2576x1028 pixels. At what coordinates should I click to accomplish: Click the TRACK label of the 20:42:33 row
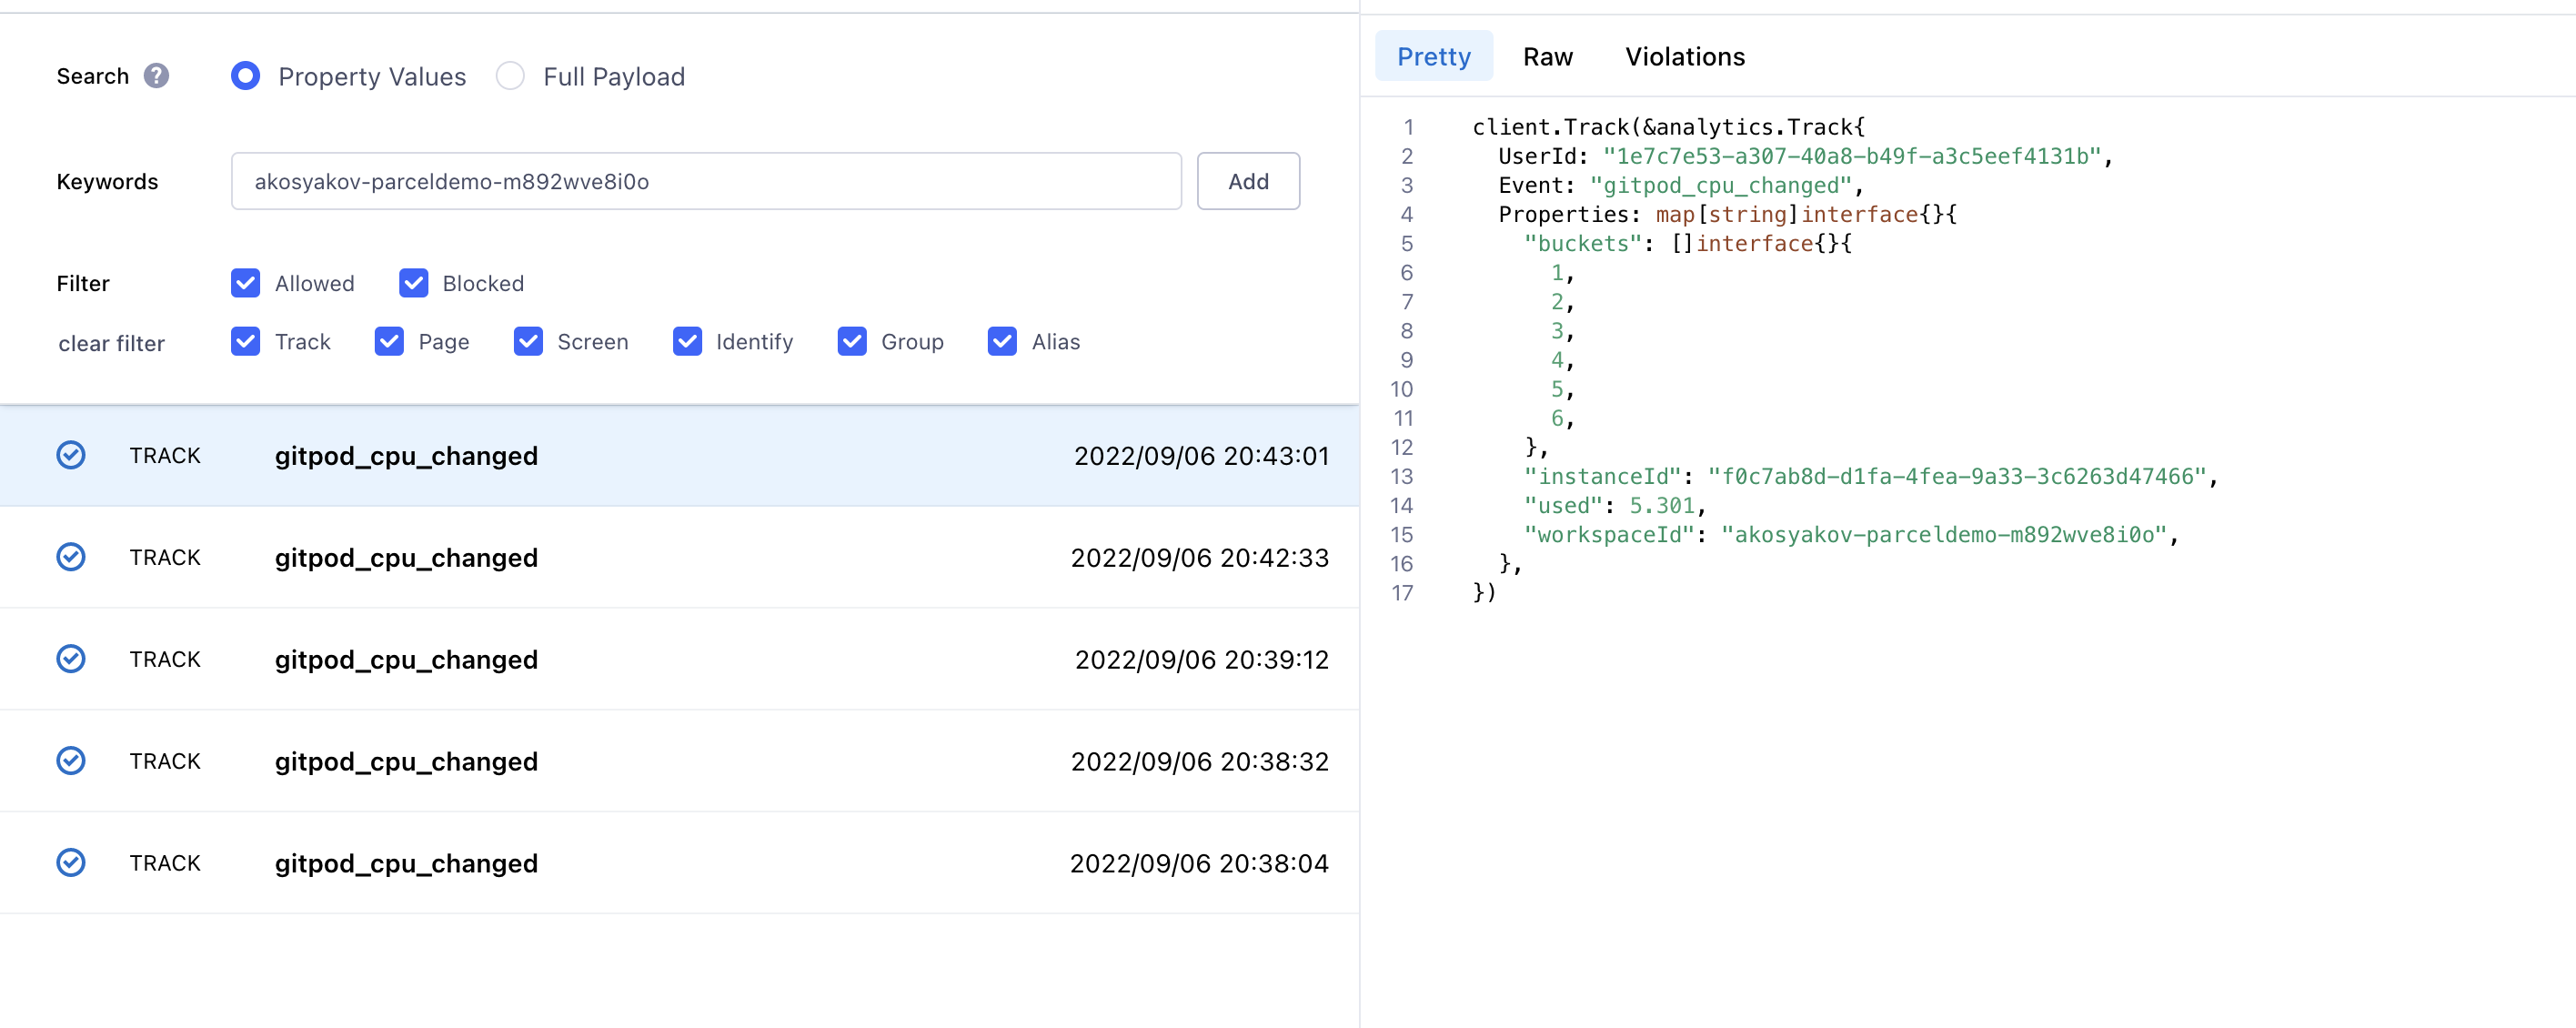click(165, 557)
